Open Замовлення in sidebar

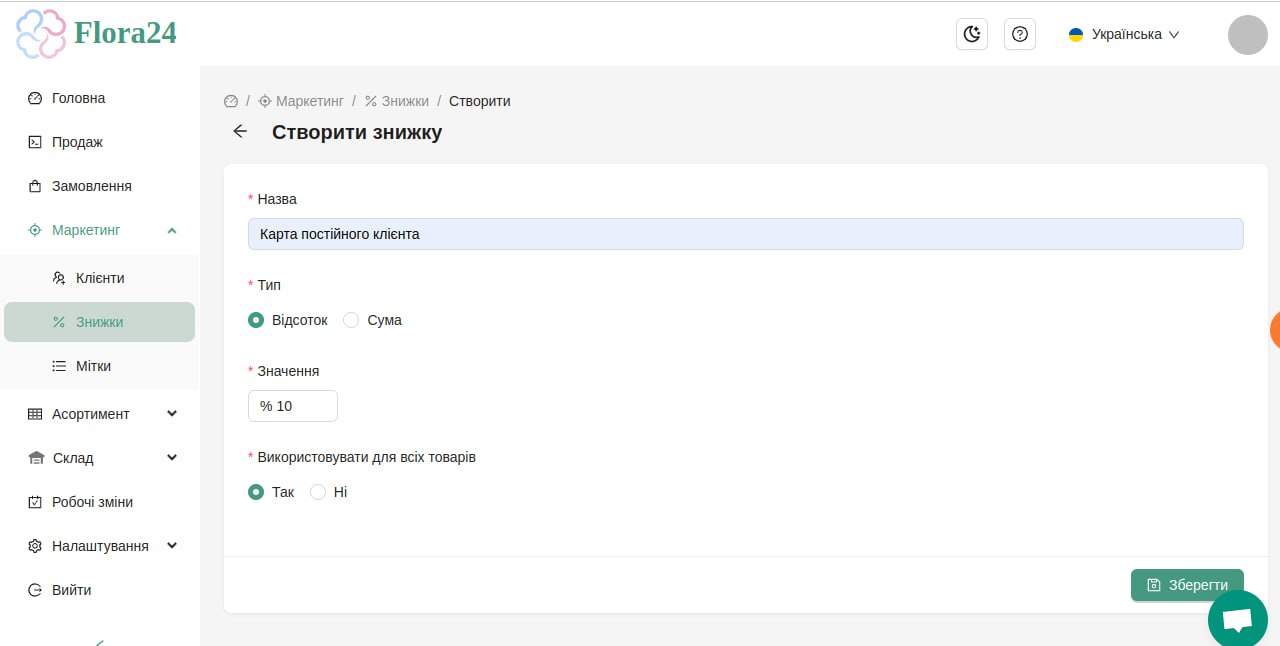tap(100, 186)
